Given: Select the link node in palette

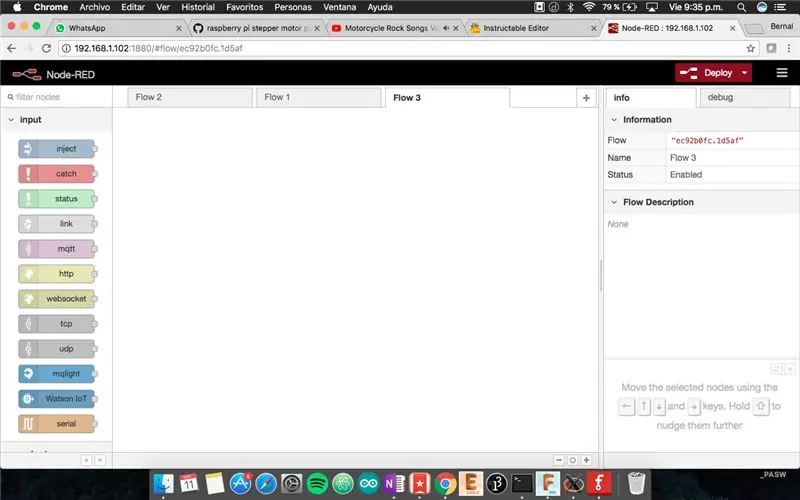Looking at the screenshot, I should (57, 223).
